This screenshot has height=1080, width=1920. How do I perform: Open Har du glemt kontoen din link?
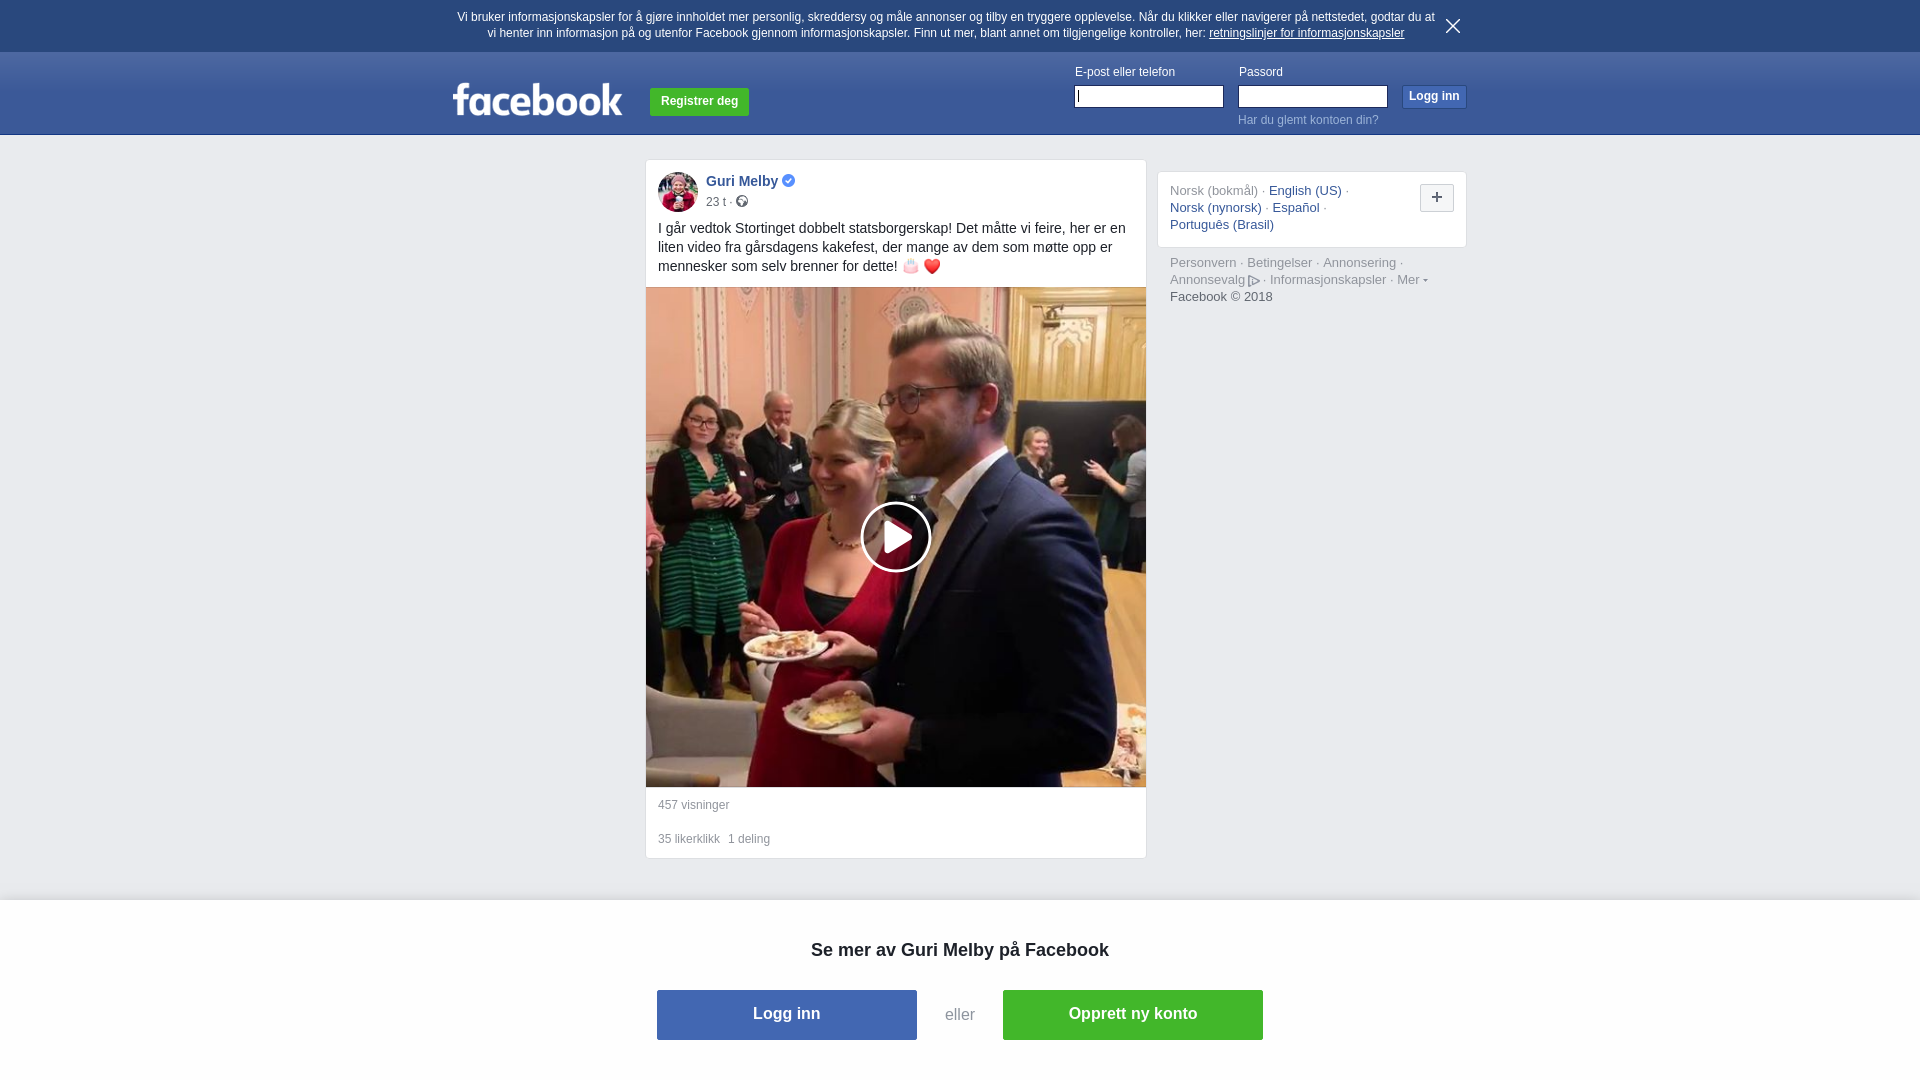pyautogui.click(x=1307, y=120)
